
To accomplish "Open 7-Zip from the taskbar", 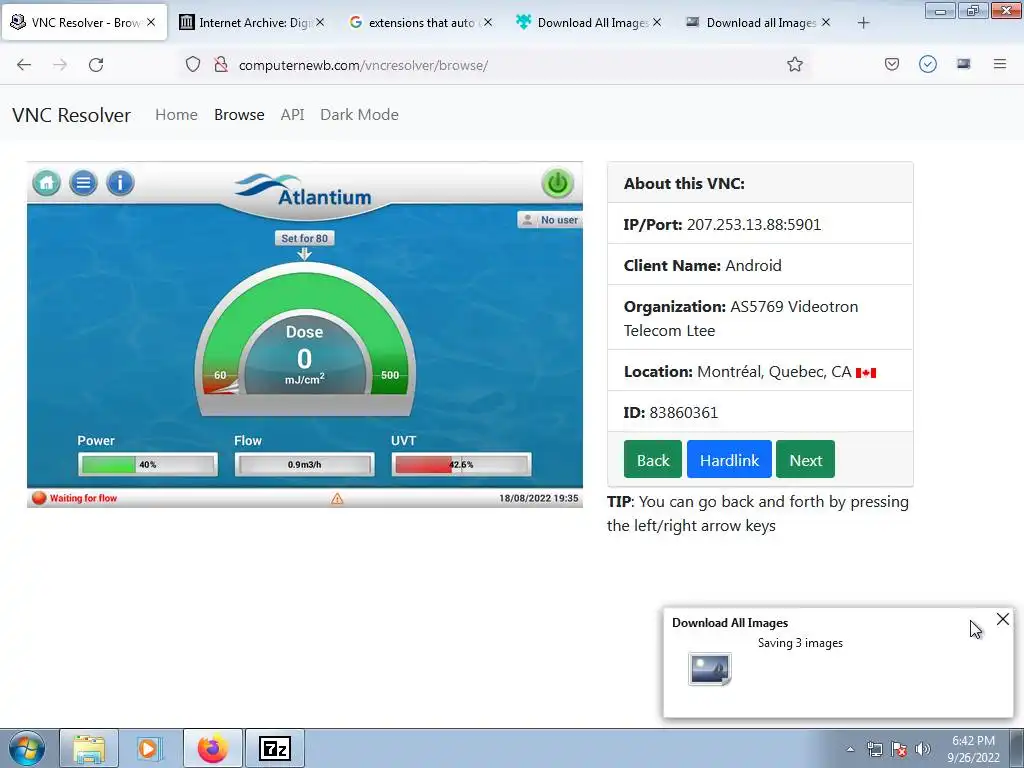I will pyautogui.click(x=275, y=748).
